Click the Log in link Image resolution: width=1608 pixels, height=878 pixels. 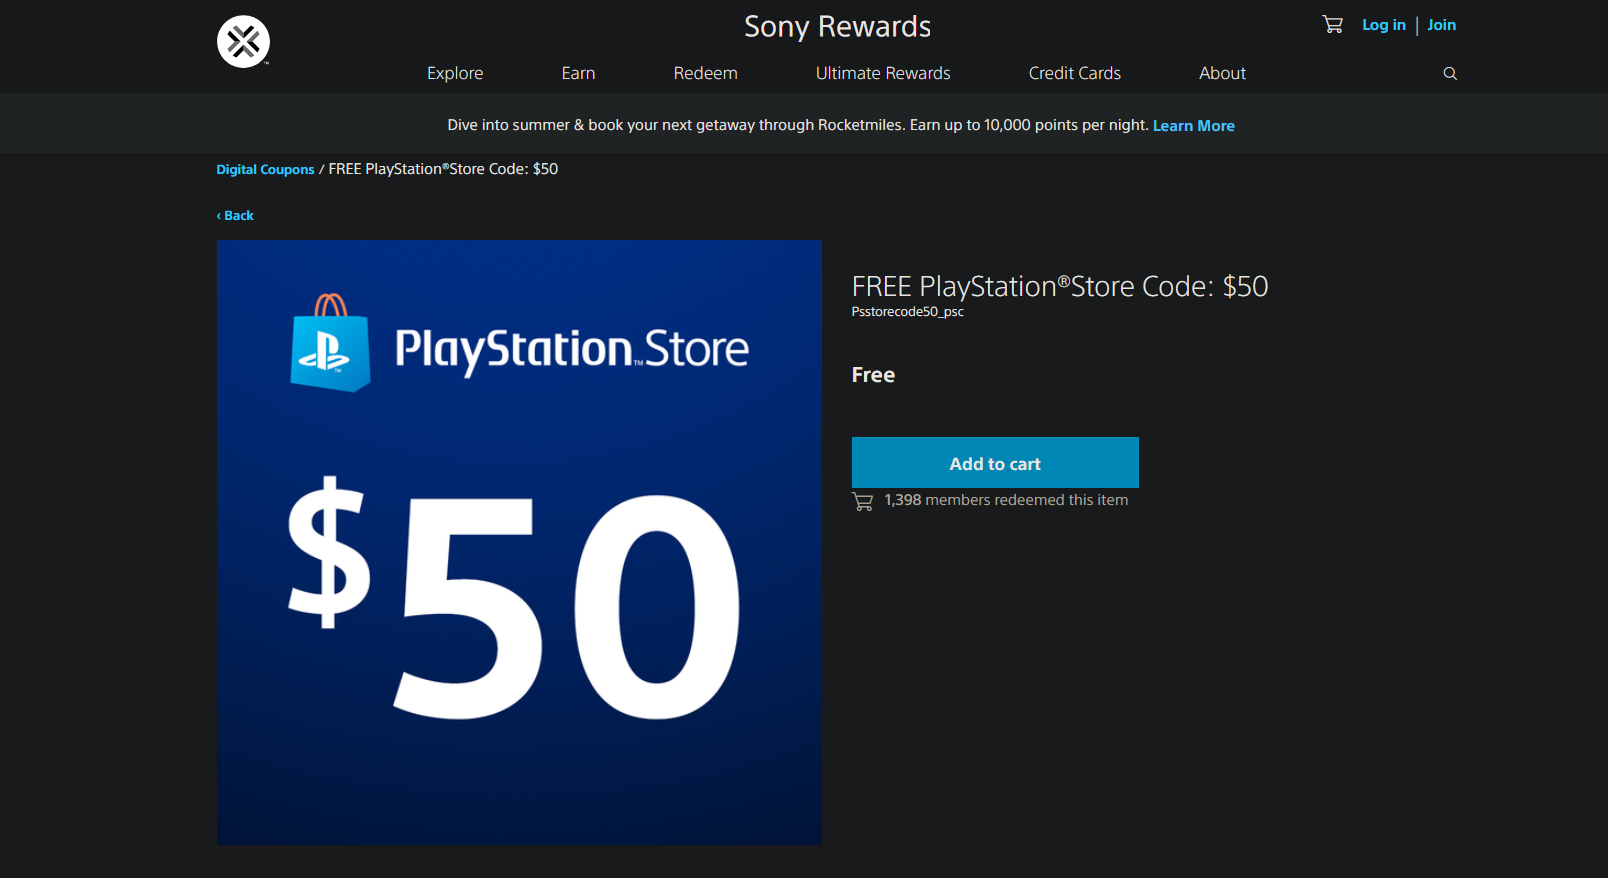[x=1384, y=25]
